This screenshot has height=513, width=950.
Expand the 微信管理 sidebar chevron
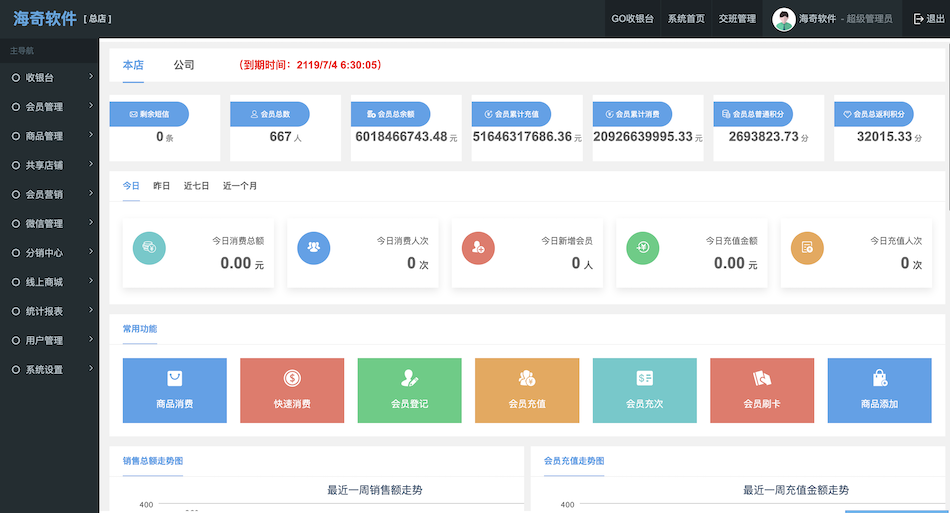[x=91, y=222]
